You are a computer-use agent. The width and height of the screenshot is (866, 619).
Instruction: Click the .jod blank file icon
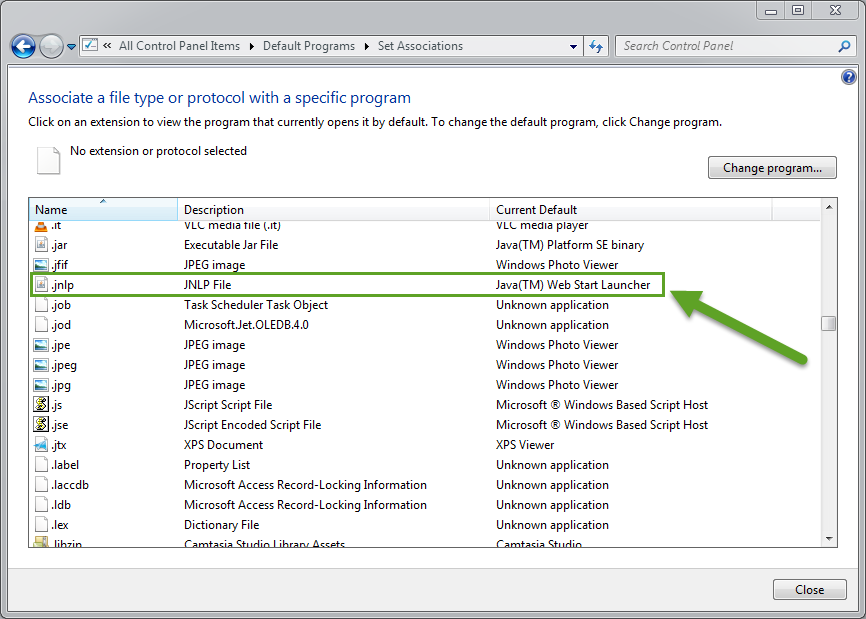pyautogui.click(x=41, y=324)
